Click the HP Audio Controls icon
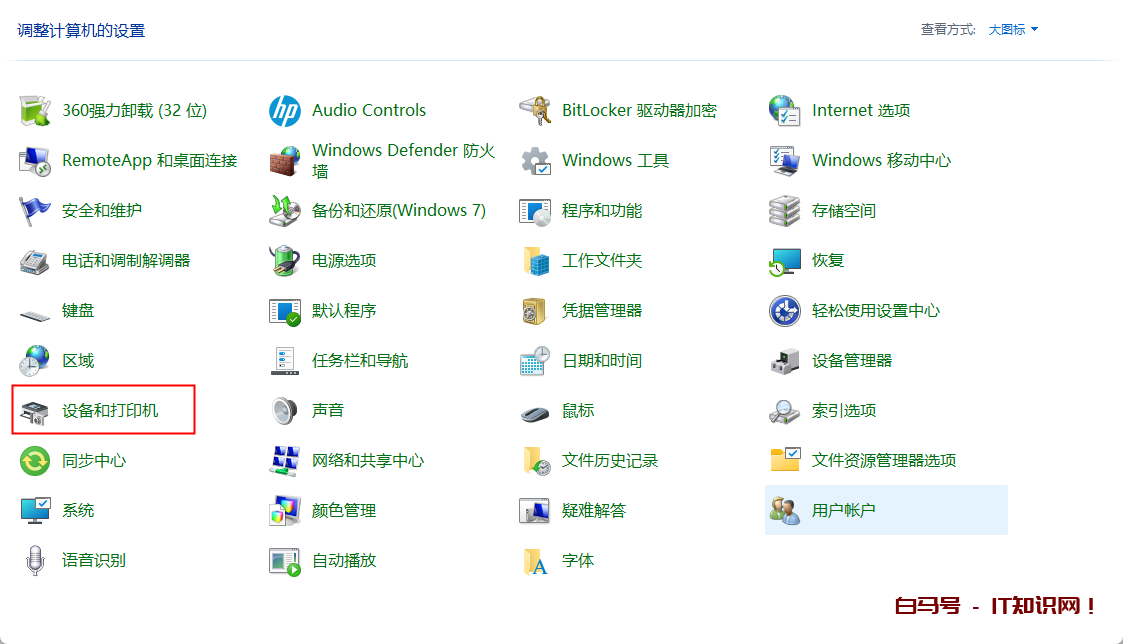 pos(285,111)
